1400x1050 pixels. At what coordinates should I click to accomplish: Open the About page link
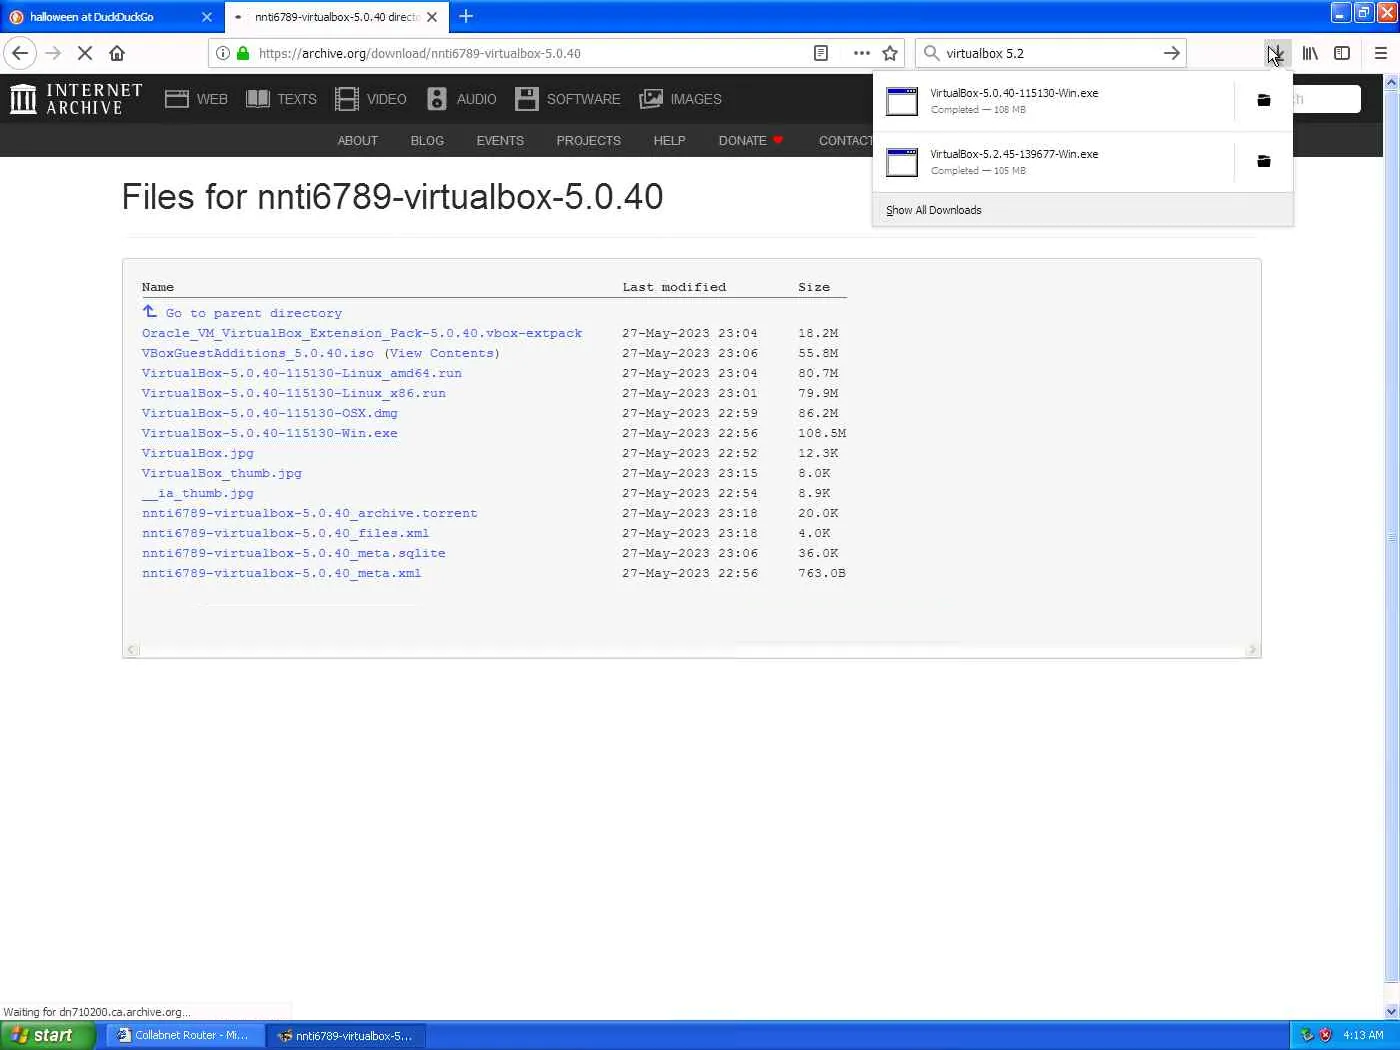358,141
